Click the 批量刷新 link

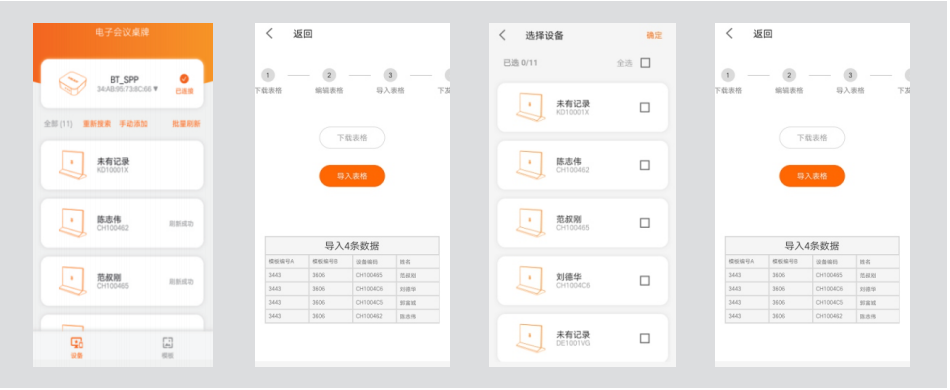pyautogui.click(x=186, y=124)
